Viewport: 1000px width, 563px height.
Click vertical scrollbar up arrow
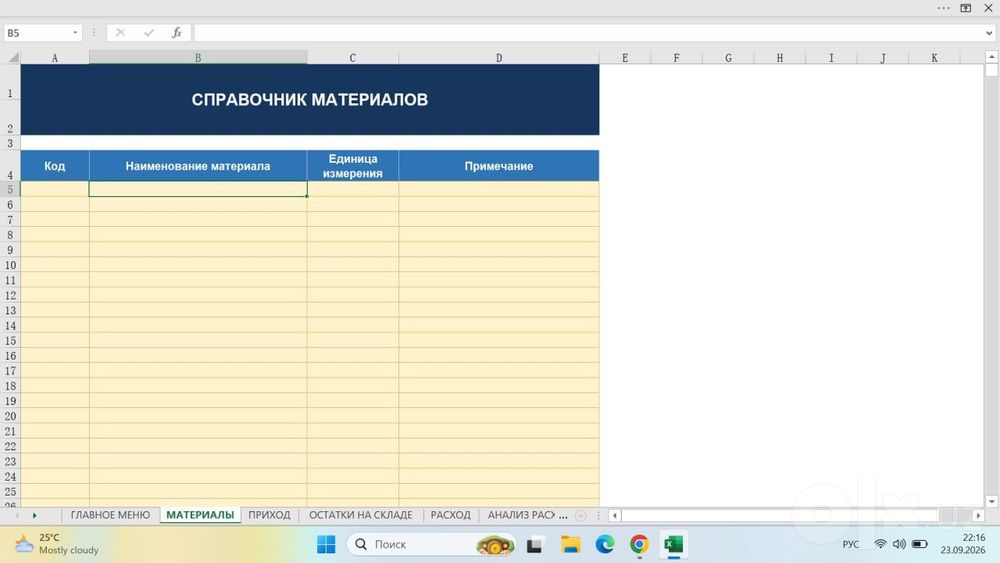click(x=992, y=57)
